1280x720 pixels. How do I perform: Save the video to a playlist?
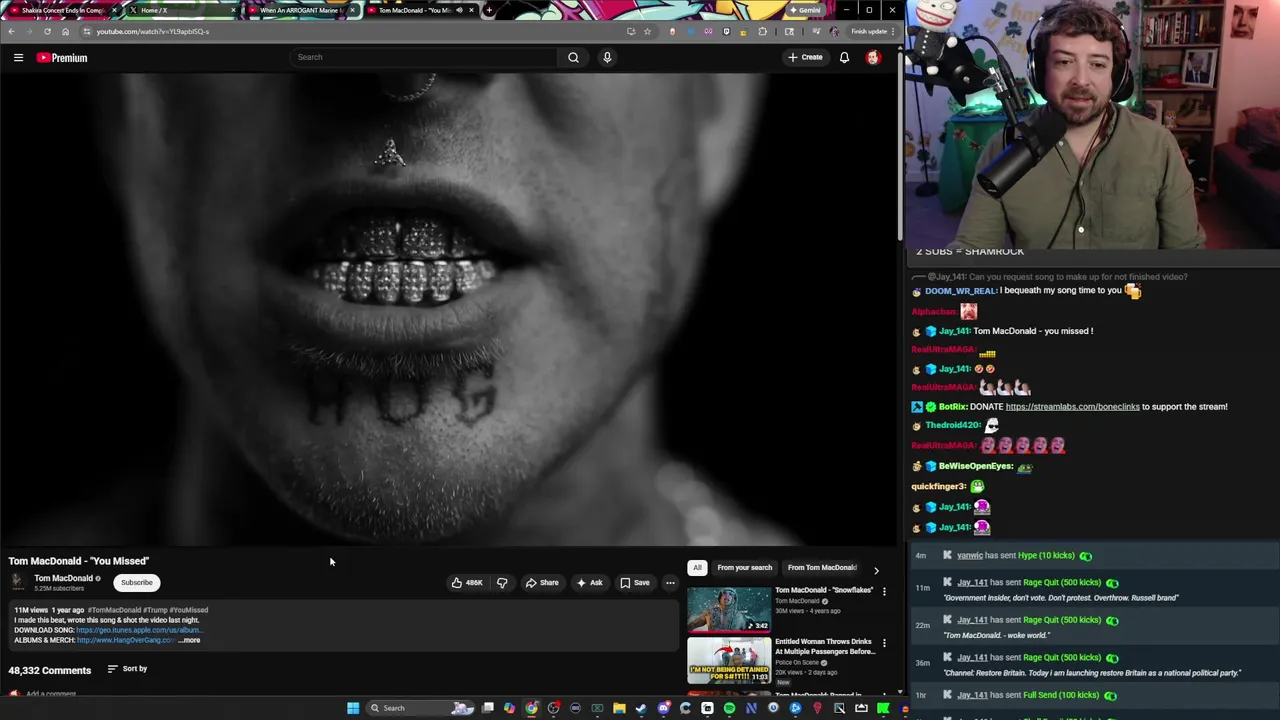tap(634, 582)
